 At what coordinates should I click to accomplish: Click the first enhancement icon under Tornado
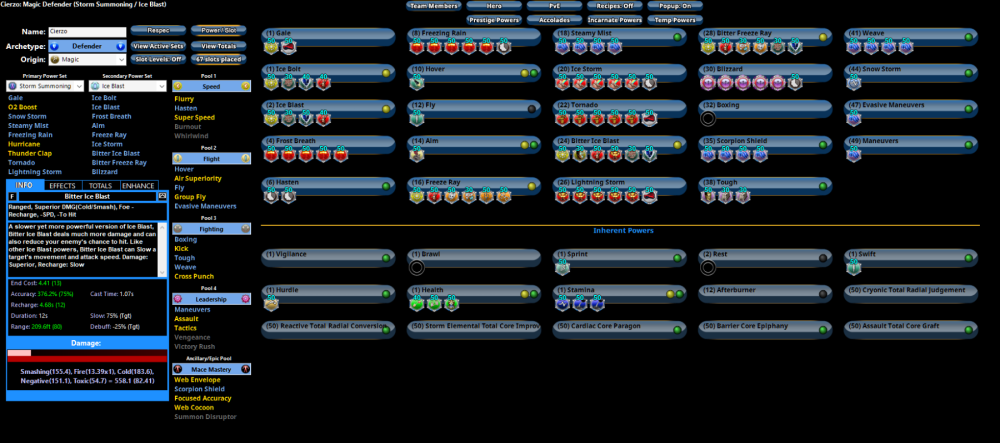(x=564, y=117)
